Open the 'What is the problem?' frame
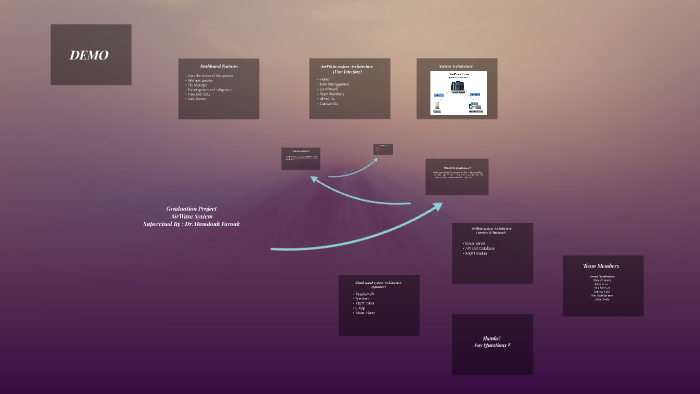This screenshot has height=394, width=700. click(x=457, y=177)
